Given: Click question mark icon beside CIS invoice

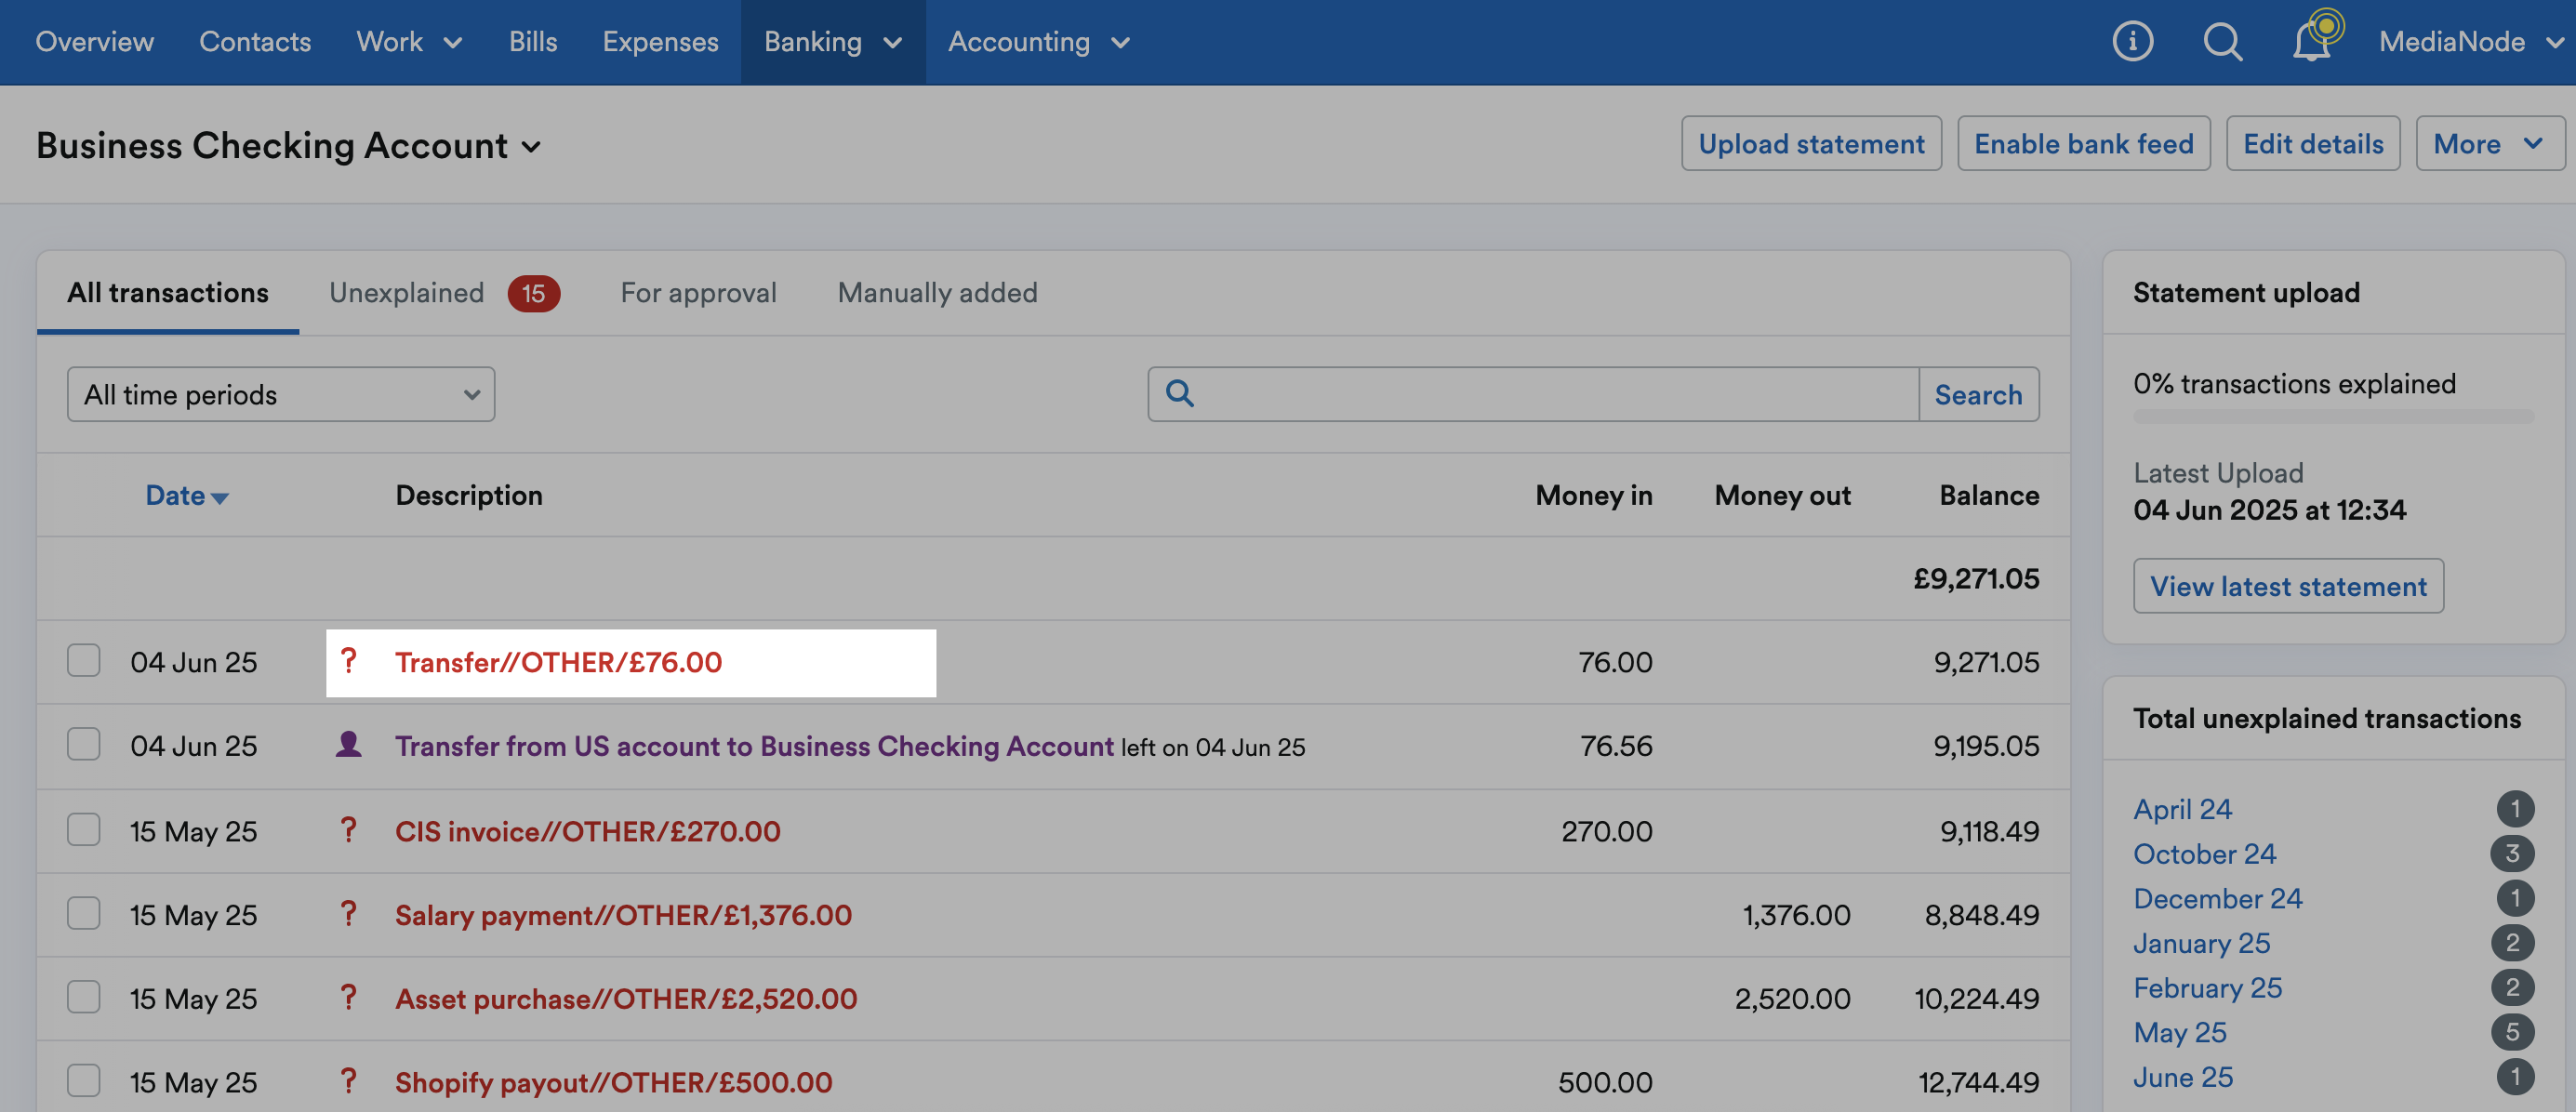Looking at the screenshot, I should [x=348, y=830].
